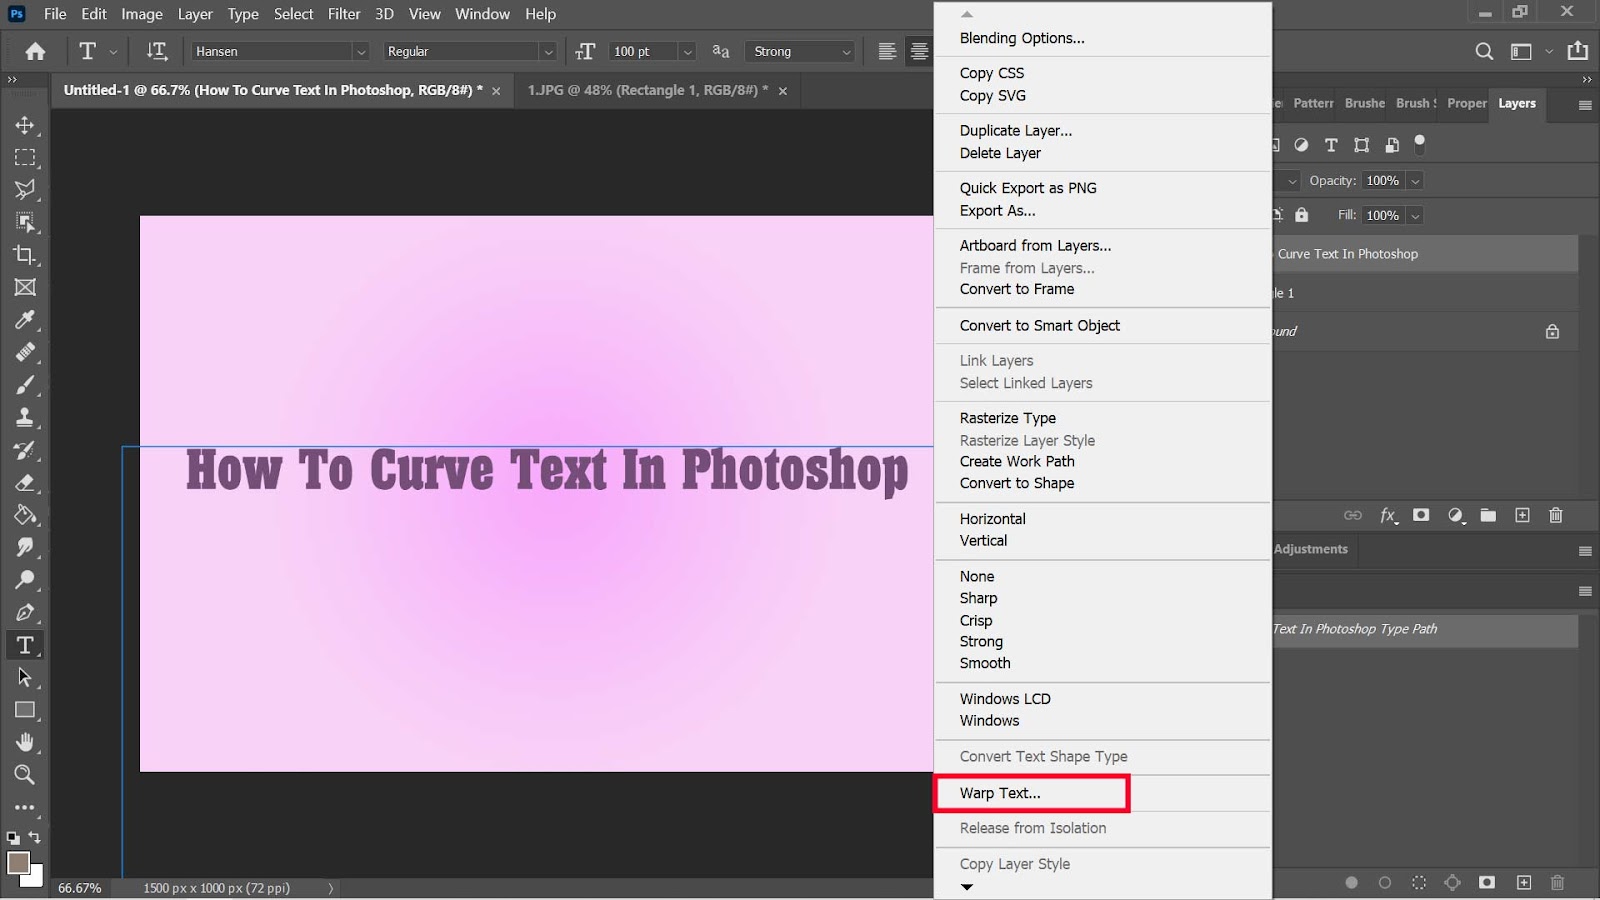Select the Eyedropper tool
Image resolution: width=1600 pixels, height=900 pixels.
(x=25, y=320)
